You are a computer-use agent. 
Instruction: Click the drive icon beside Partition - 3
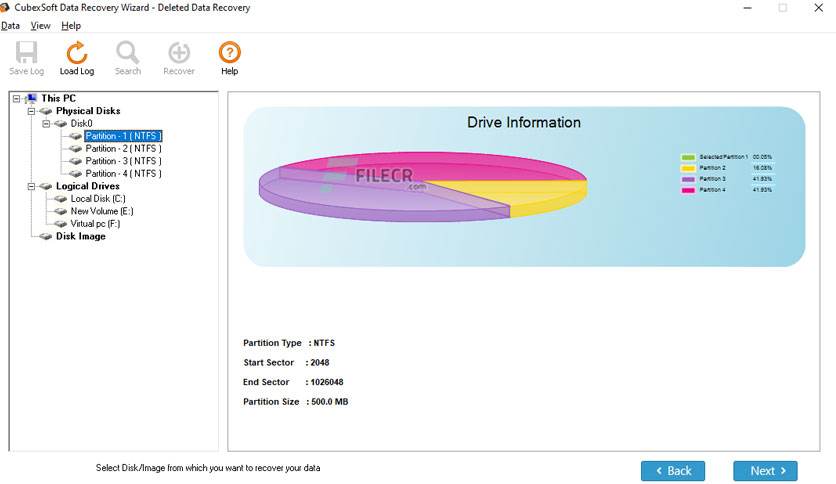[75, 161]
